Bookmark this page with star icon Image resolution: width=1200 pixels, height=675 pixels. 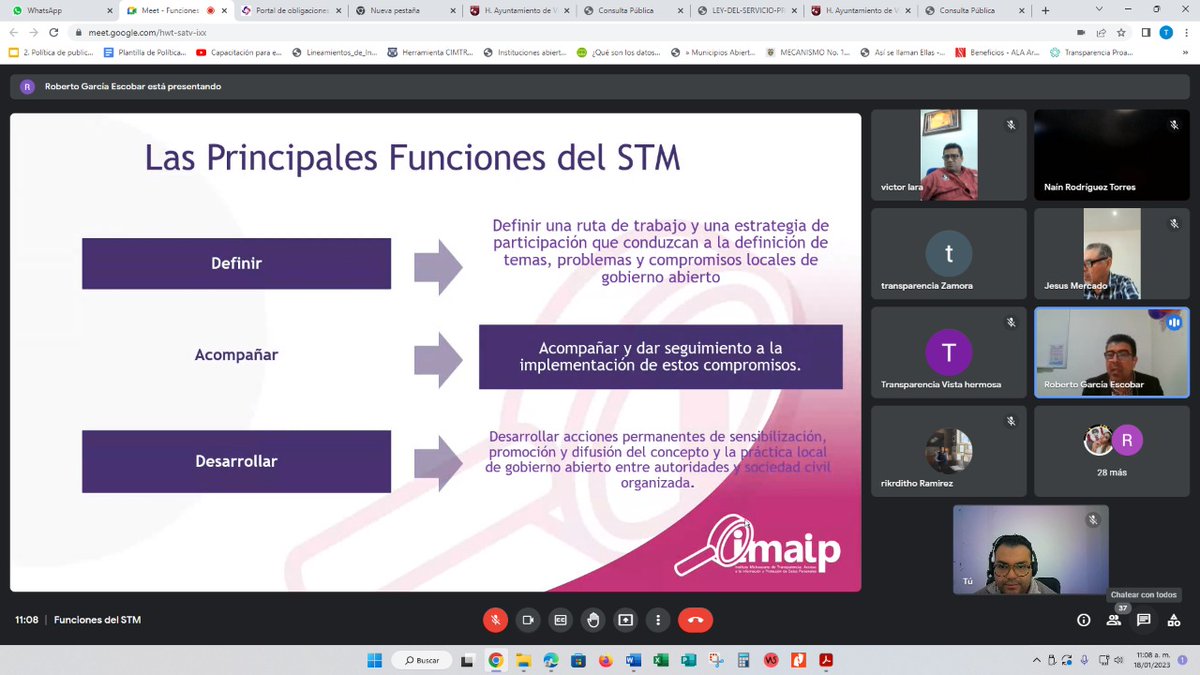[1120, 32]
